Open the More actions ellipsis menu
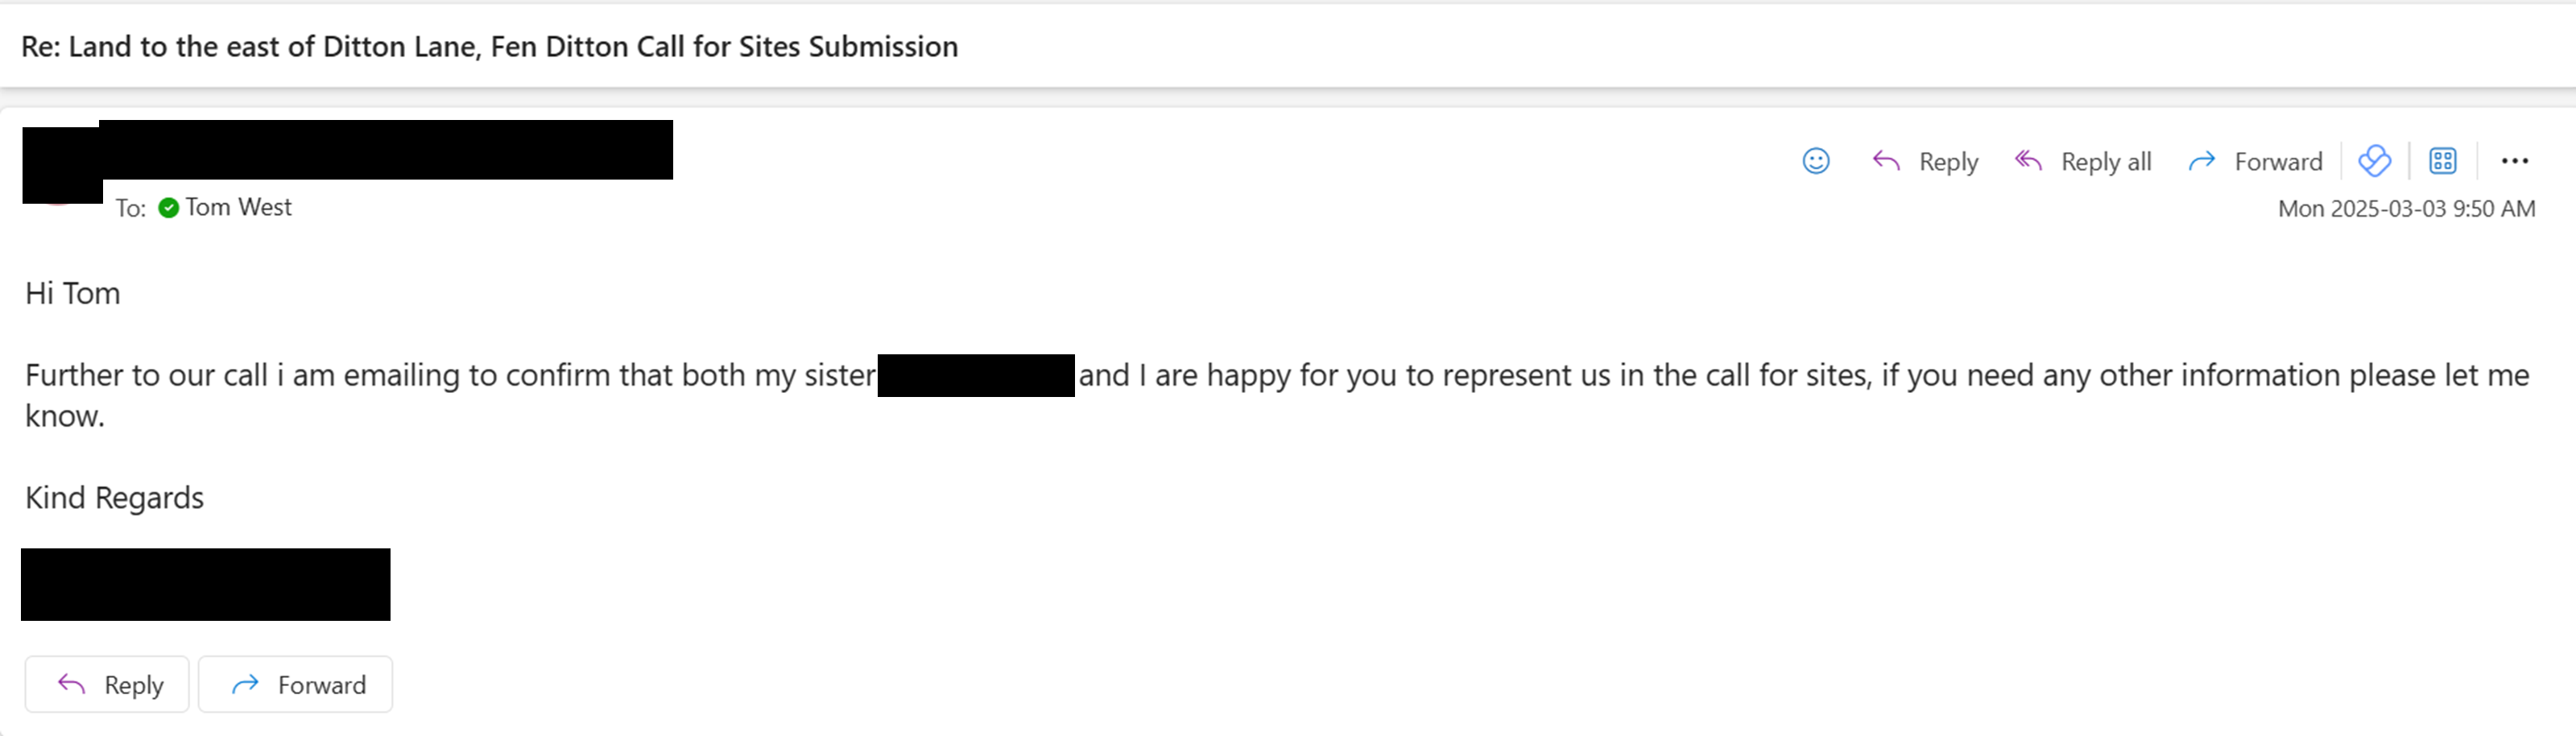Image resolution: width=2576 pixels, height=736 pixels. [x=2515, y=161]
